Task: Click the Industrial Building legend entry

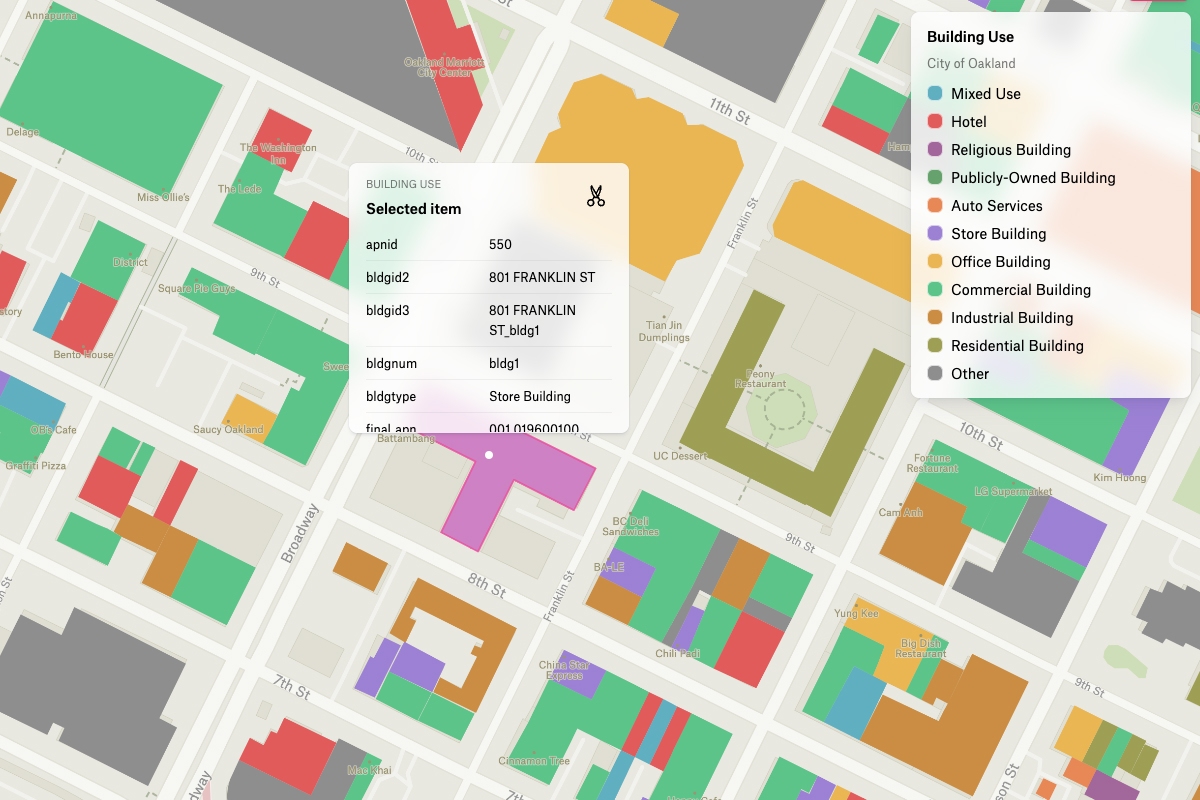Action: (x=1010, y=317)
